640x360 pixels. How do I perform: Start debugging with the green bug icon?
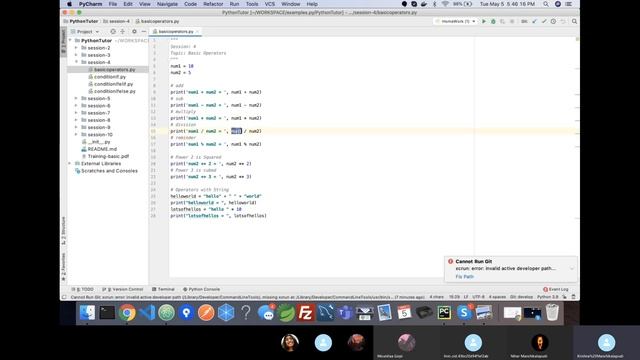[493, 21]
